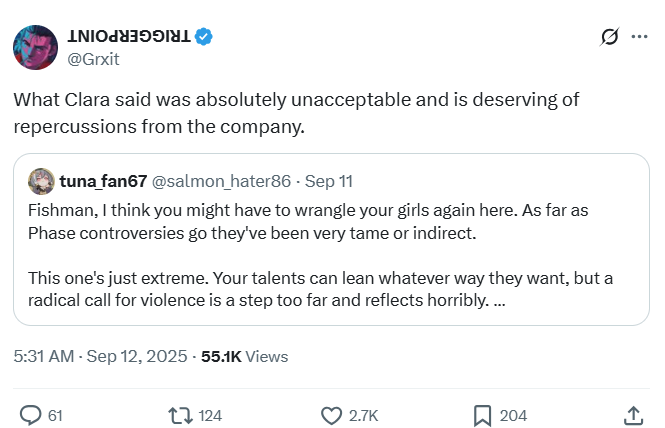The width and height of the screenshot is (665, 428).
Task: Click the 5:31 AM Sep 12, 2025 timestamp
Action: [x=96, y=356]
